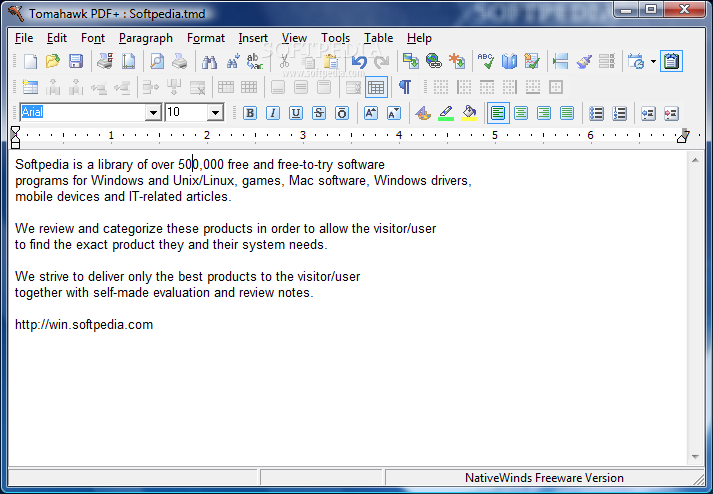Image resolution: width=713 pixels, height=494 pixels.
Task: Open the Table menu
Action: [x=378, y=38]
